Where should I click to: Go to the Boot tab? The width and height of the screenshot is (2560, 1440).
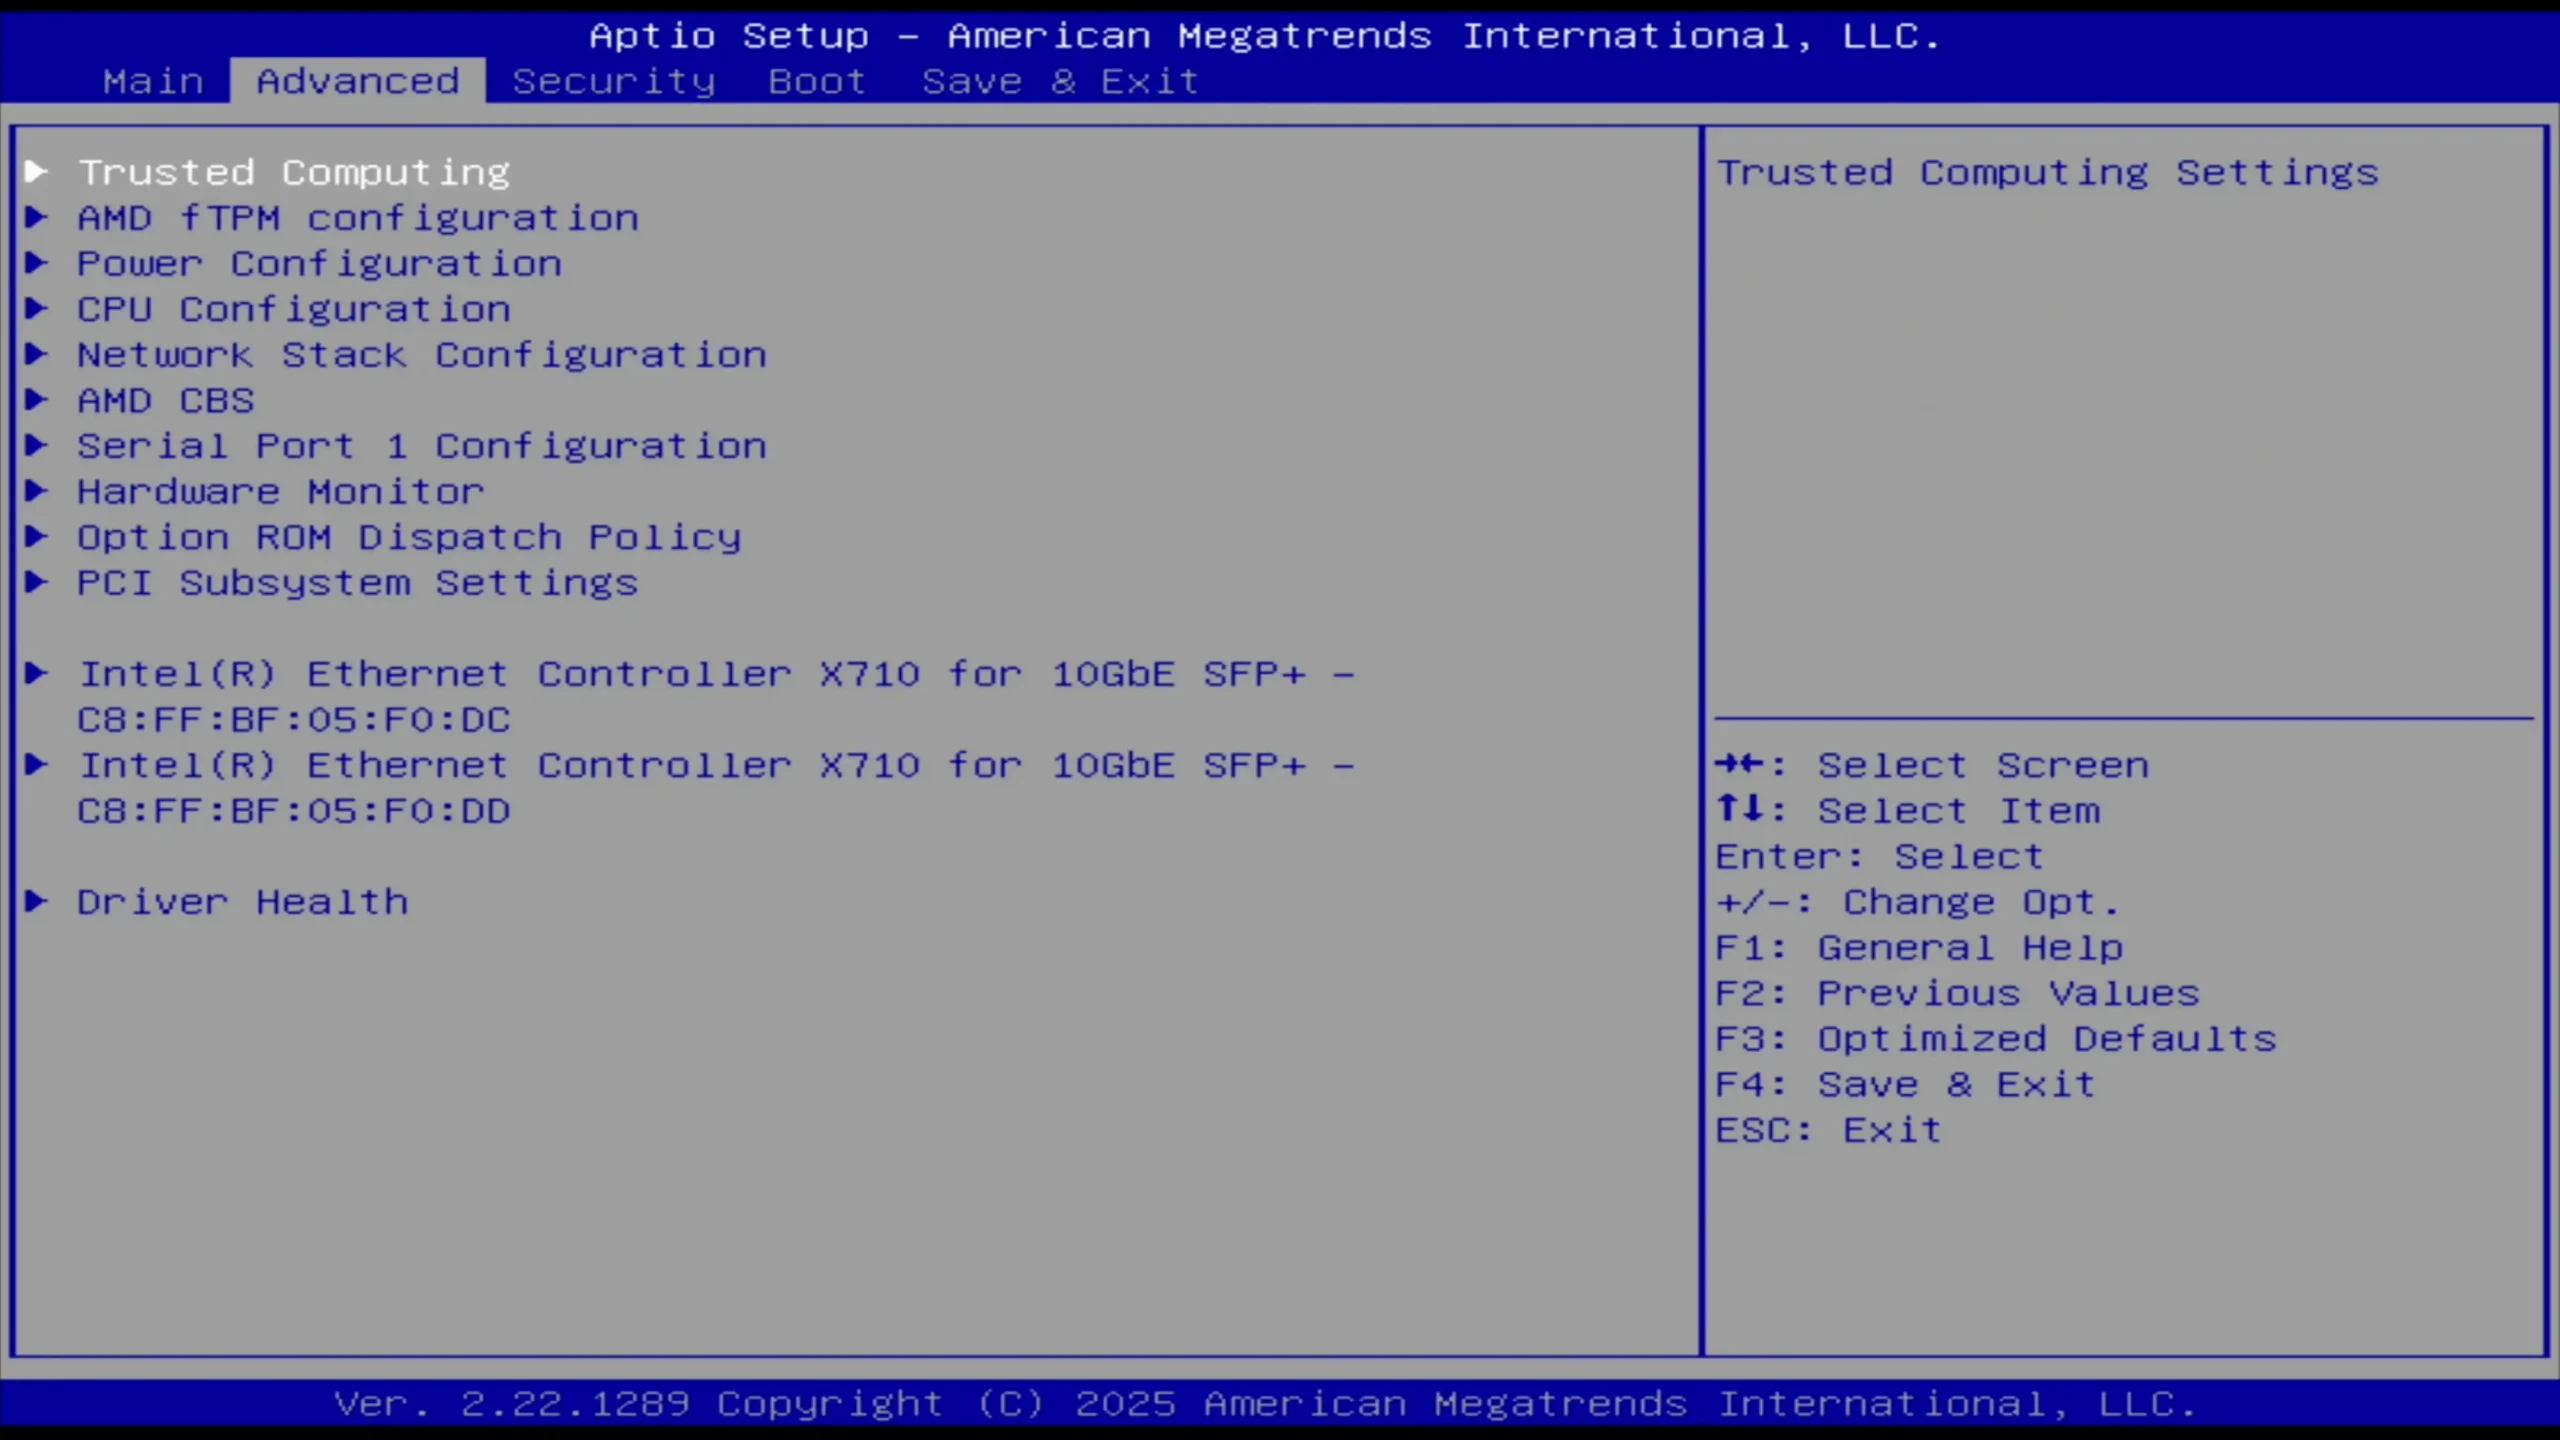point(817,81)
